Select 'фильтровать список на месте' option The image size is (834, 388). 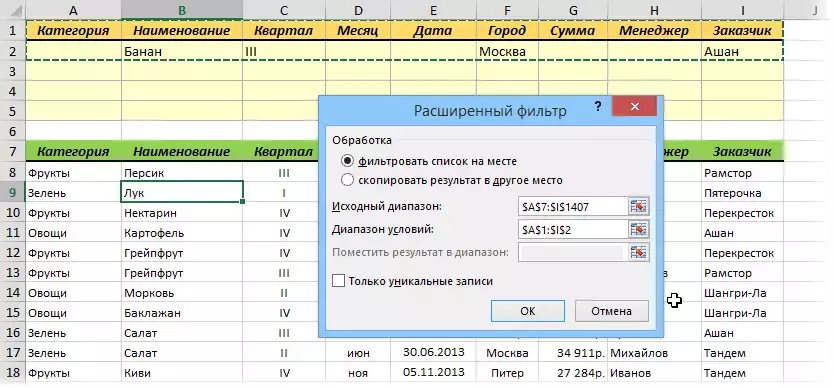tap(347, 161)
